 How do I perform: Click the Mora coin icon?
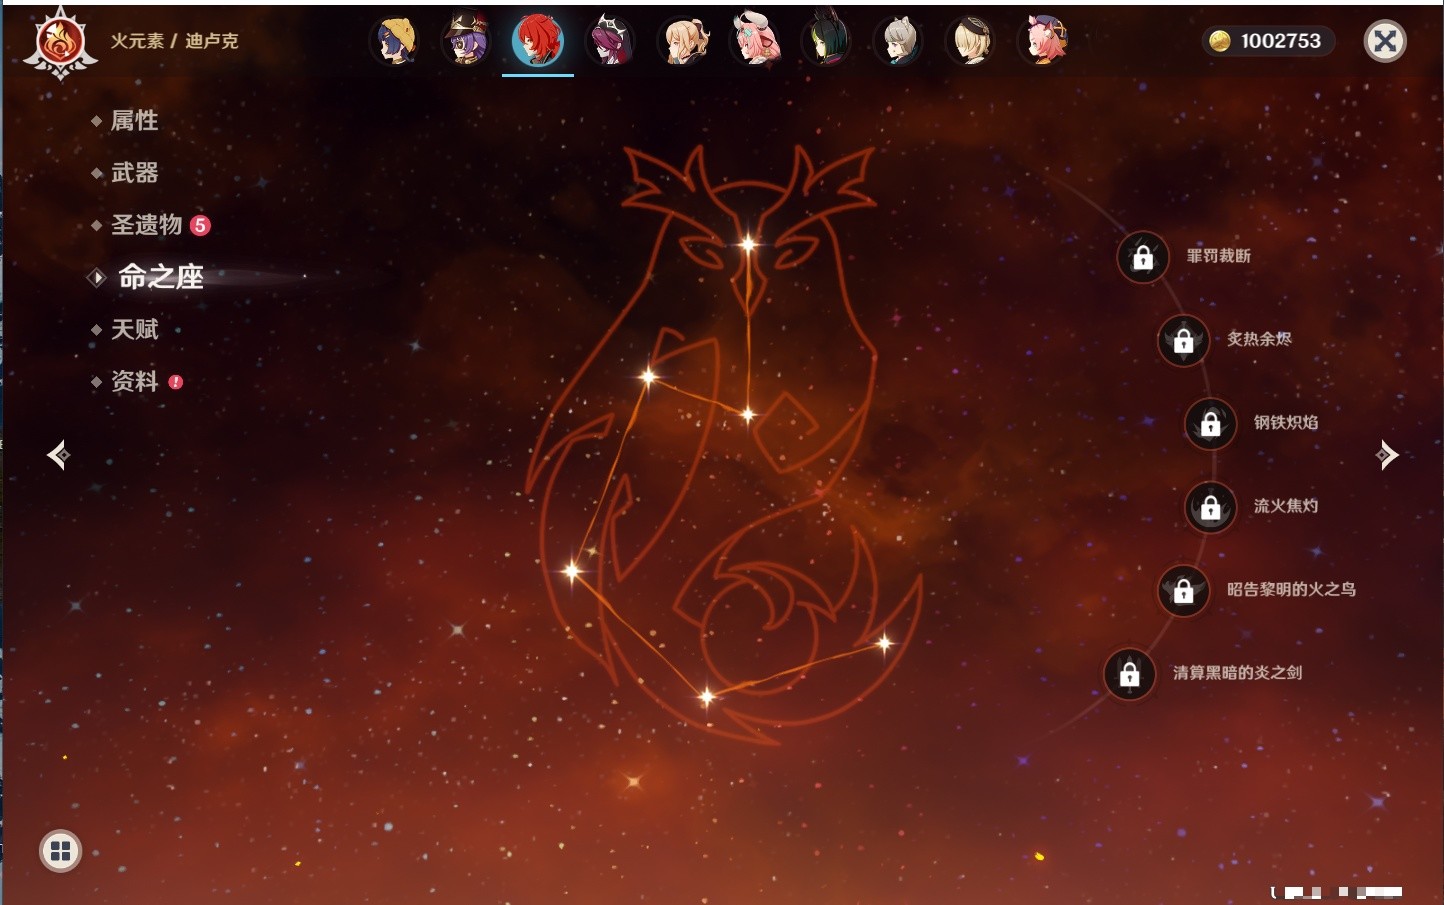tap(1219, 41)
